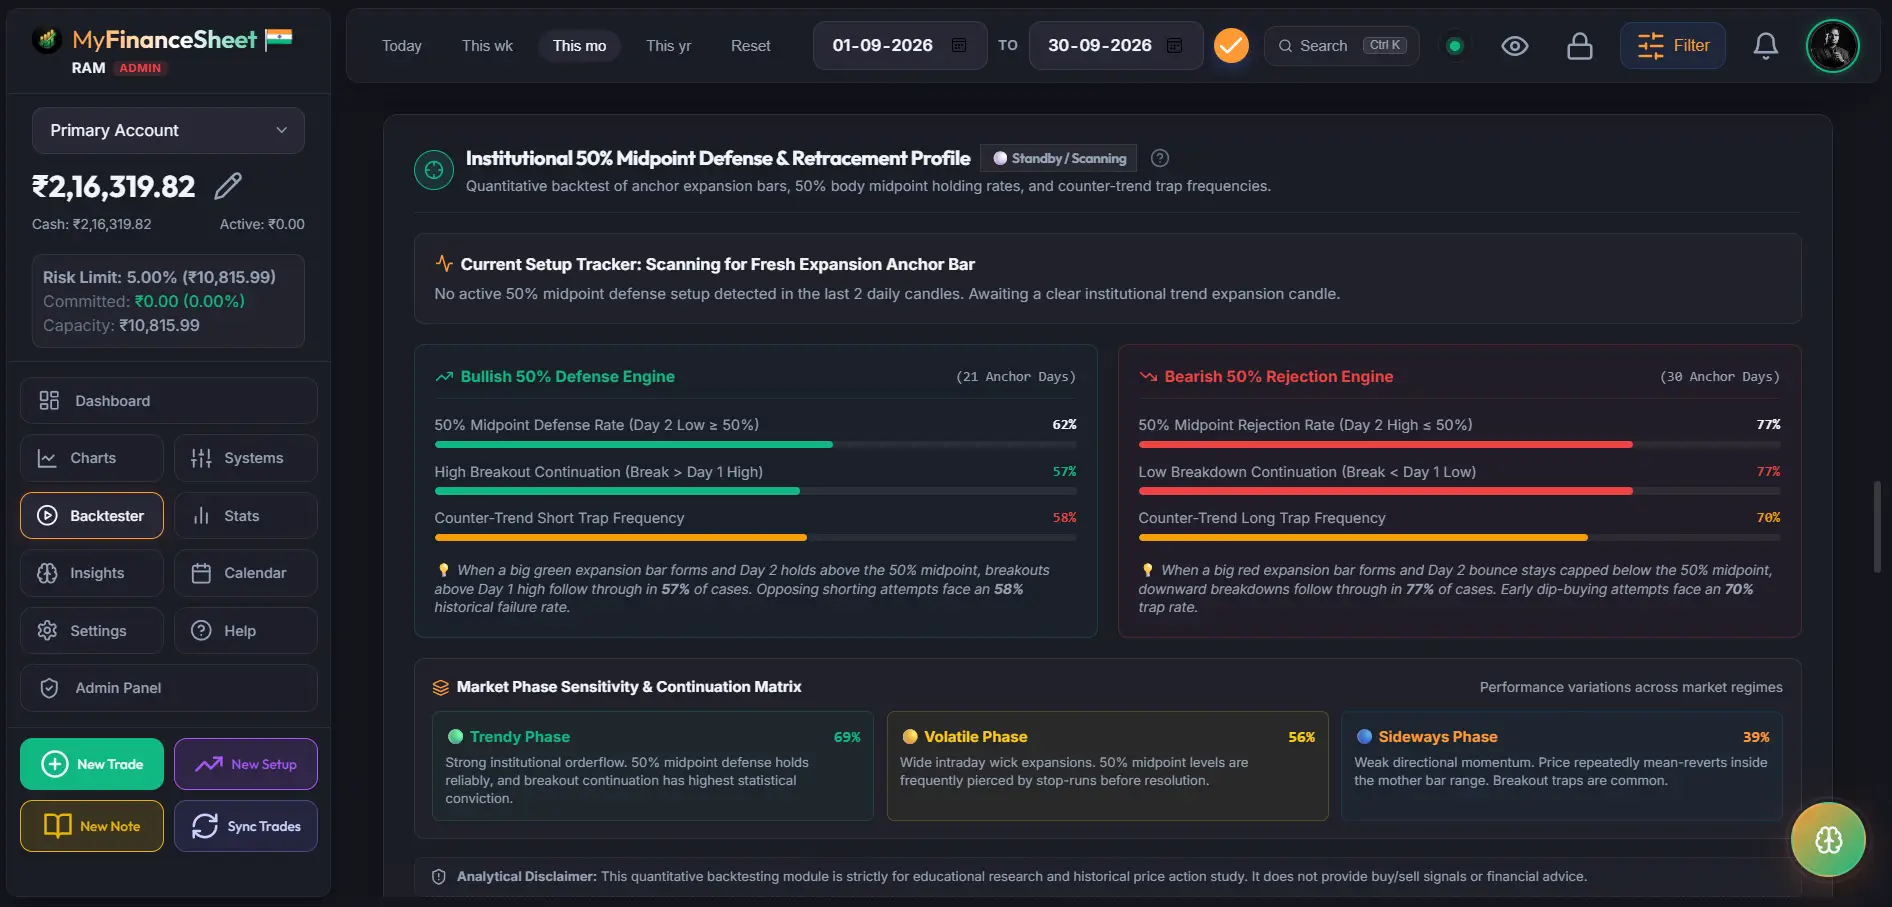The image size is (1892, 907).
Task: Open Admin Panel
Action: (169, 688)
